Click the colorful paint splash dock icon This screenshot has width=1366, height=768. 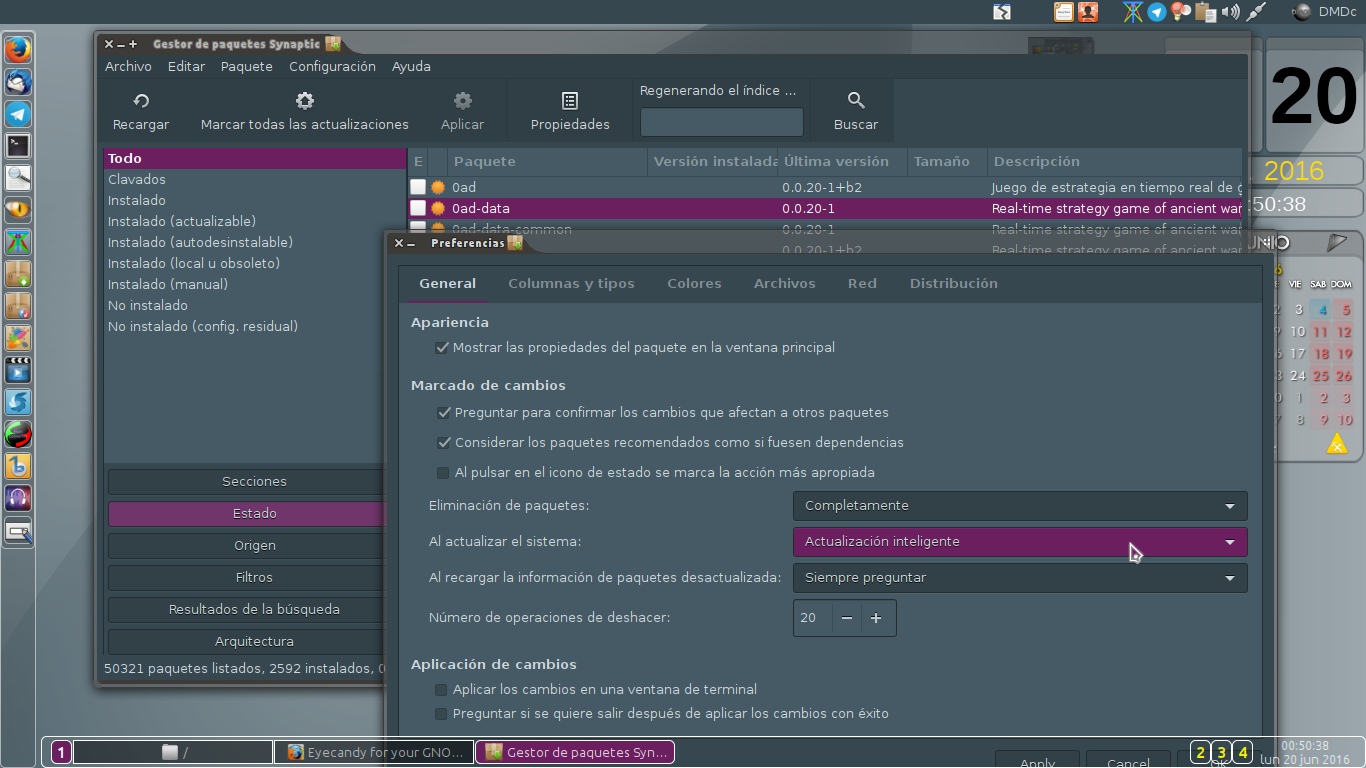[x=18, y=337]
